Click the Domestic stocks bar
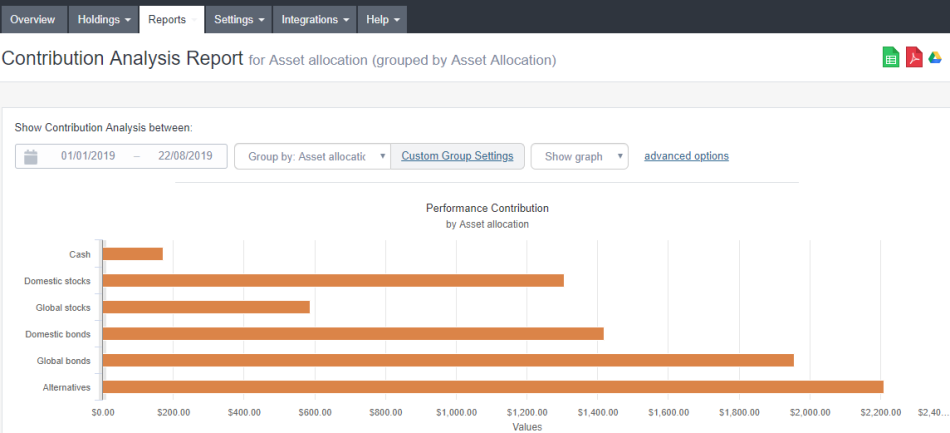Image resolution: width=950 pixels, height=433 pixels. click(333, 280)
